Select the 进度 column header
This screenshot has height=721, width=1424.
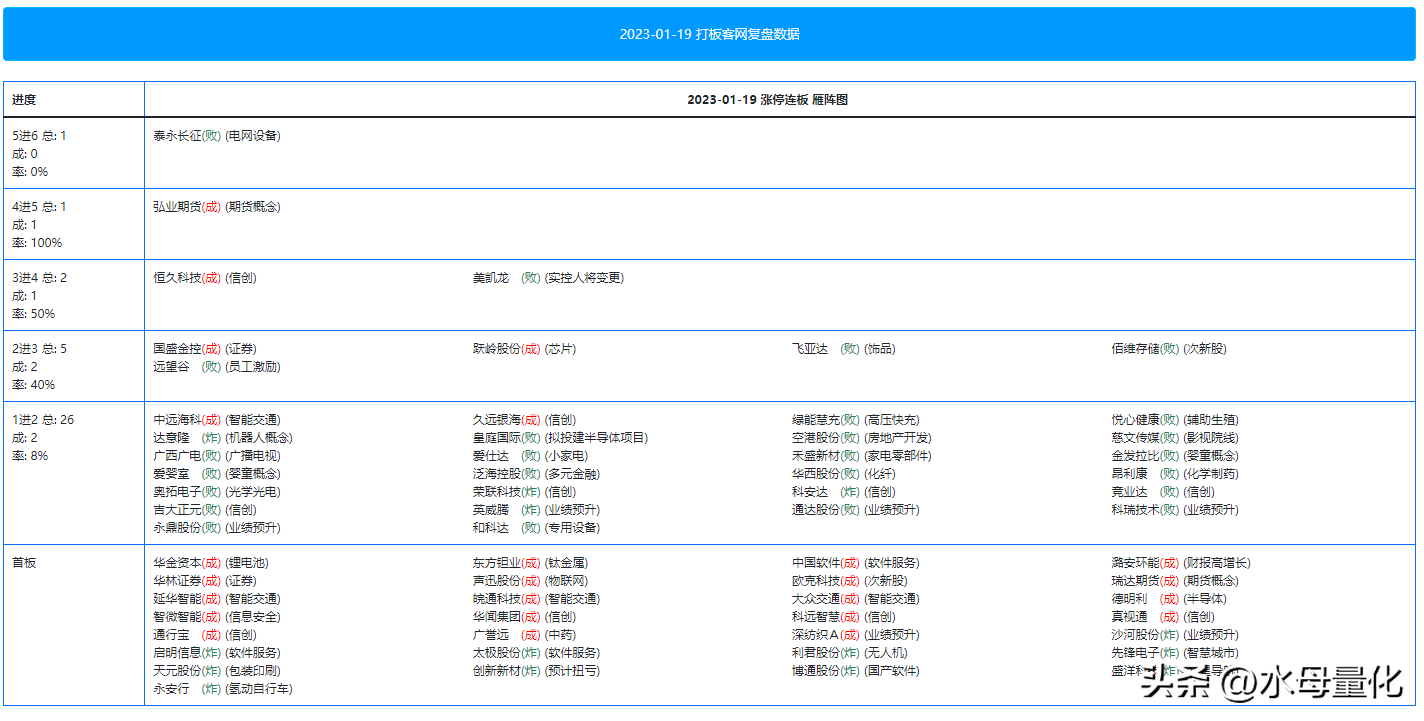tap(24, 100)
